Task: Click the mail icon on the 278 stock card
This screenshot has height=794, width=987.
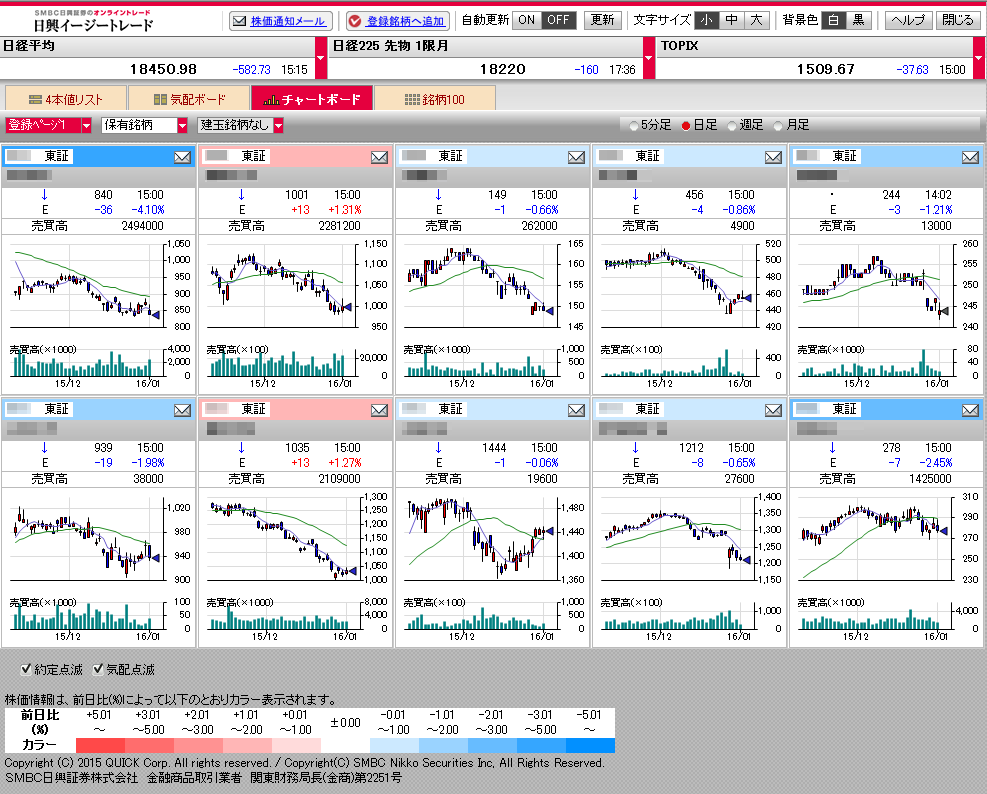Action: (x=970, y=410)
